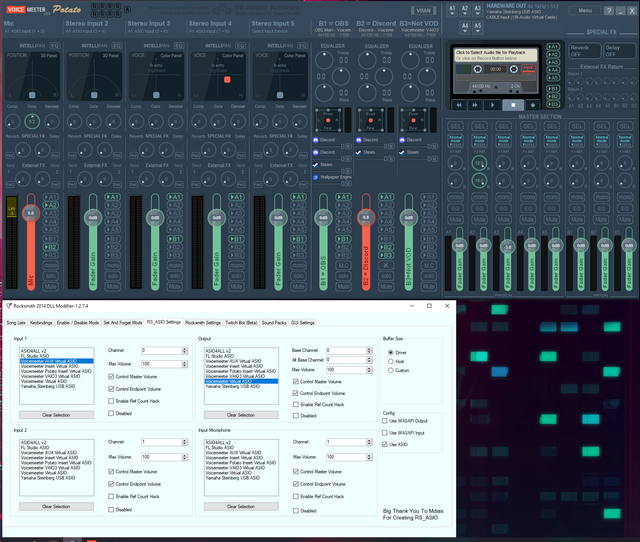Toggle the M.C button on B1 OBS strip
Screen dimensions: 640x542
tap(344, 265)
